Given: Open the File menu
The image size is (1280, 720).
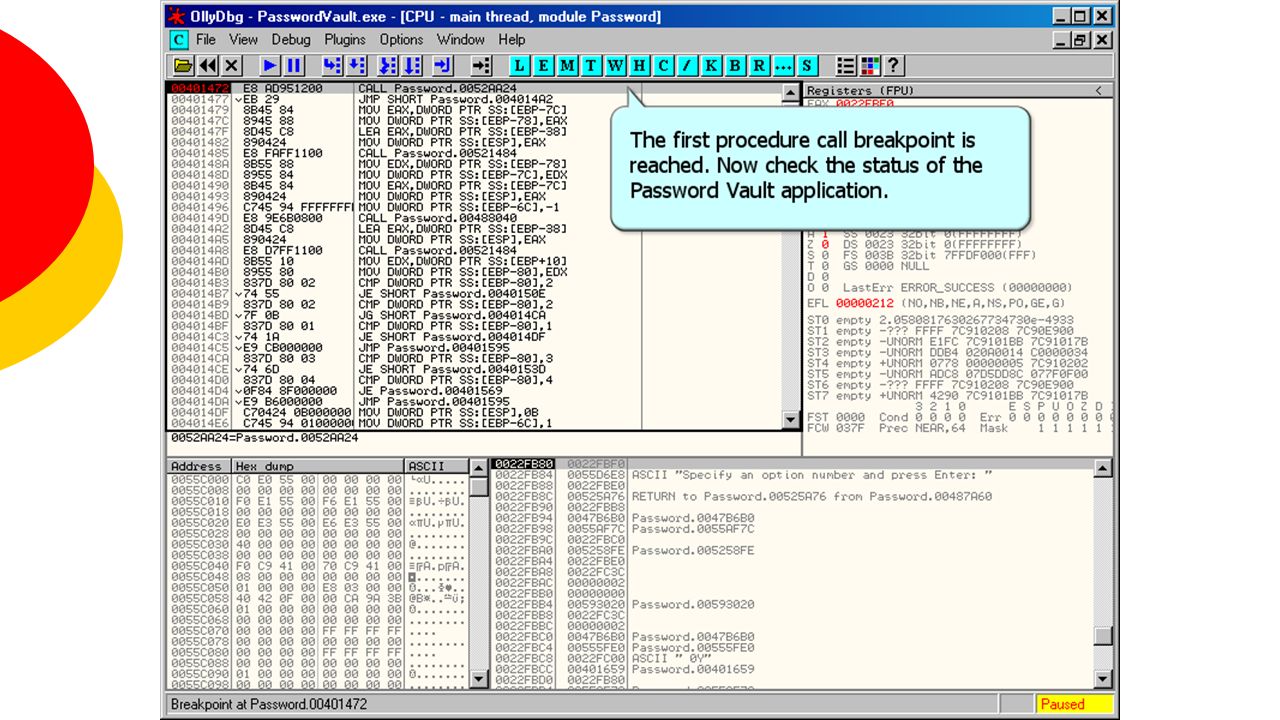Looking at the screenshot, I should point(206,40).
